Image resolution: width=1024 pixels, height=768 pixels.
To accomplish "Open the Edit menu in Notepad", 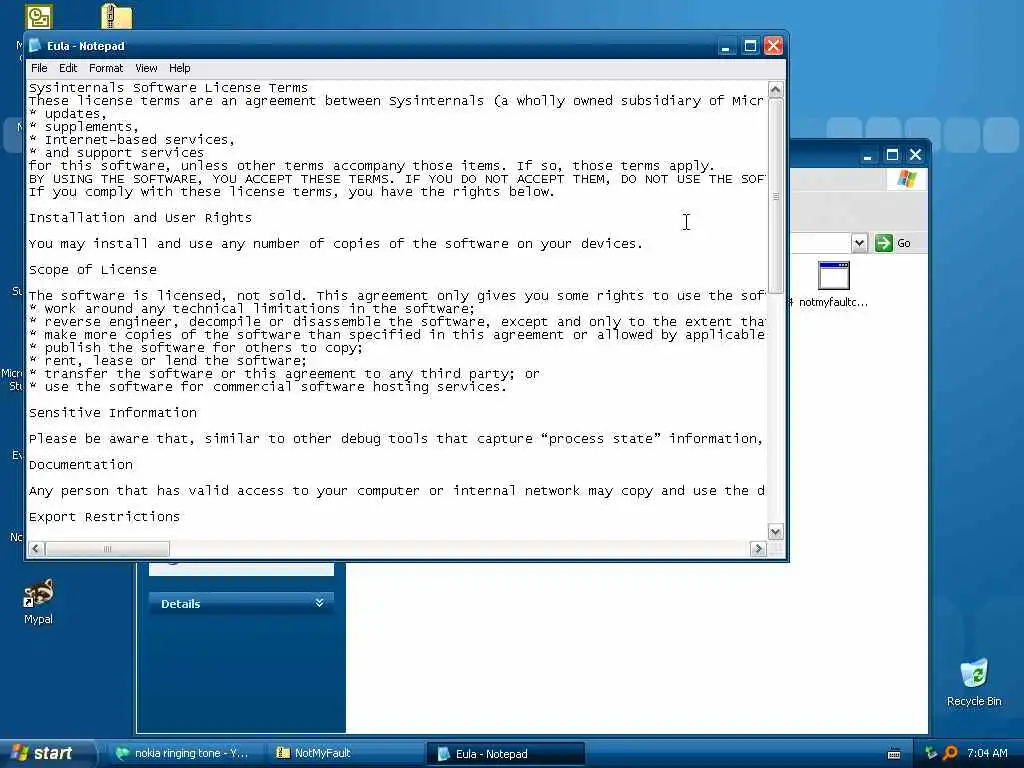I will (x=68, y=68).
